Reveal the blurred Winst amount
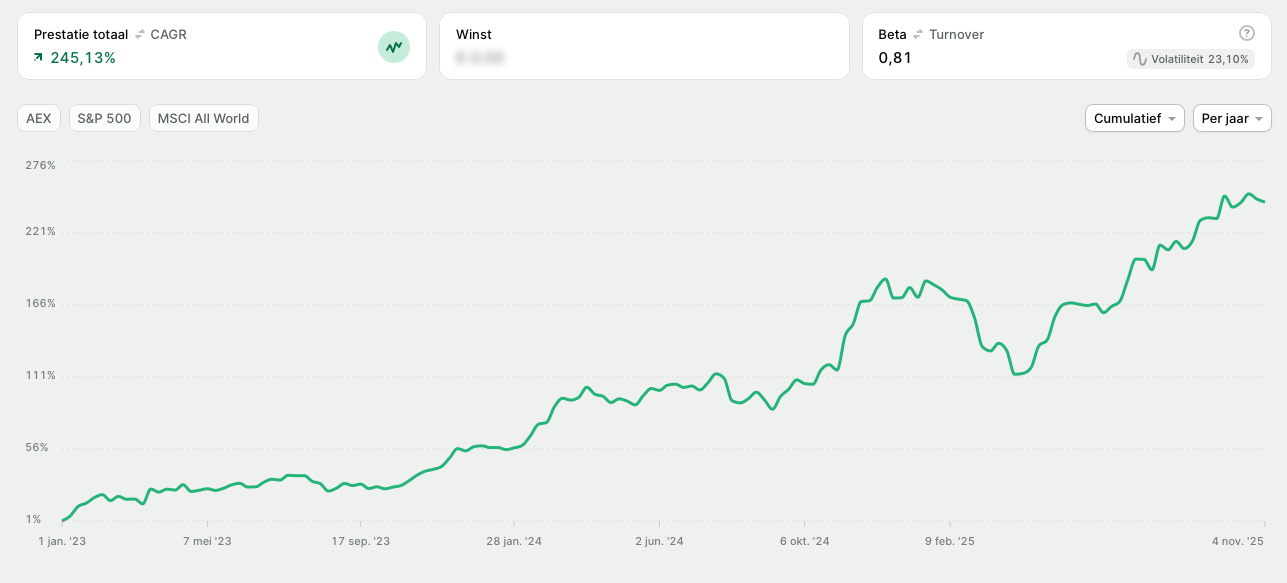The height and width of the screenshot is (583, 1287). 480,59
